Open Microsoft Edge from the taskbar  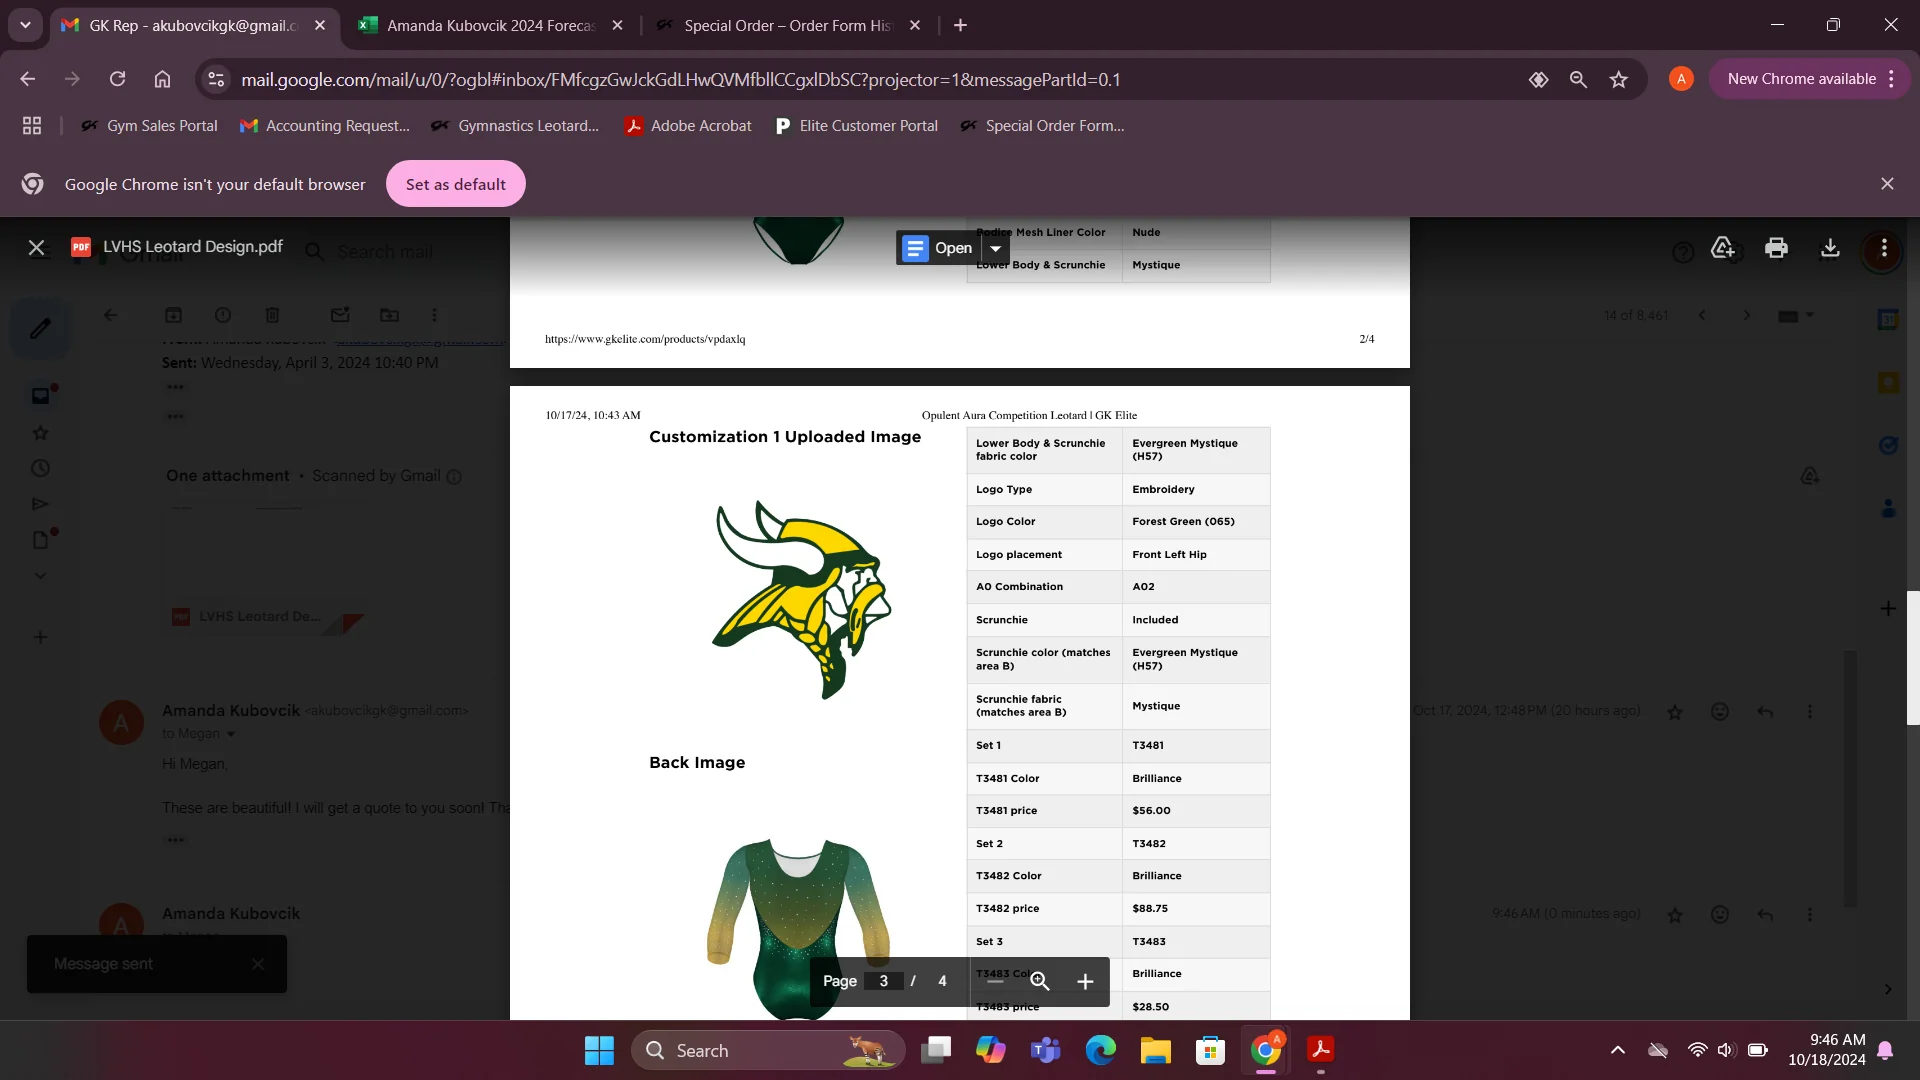tap(1101, 1050)
